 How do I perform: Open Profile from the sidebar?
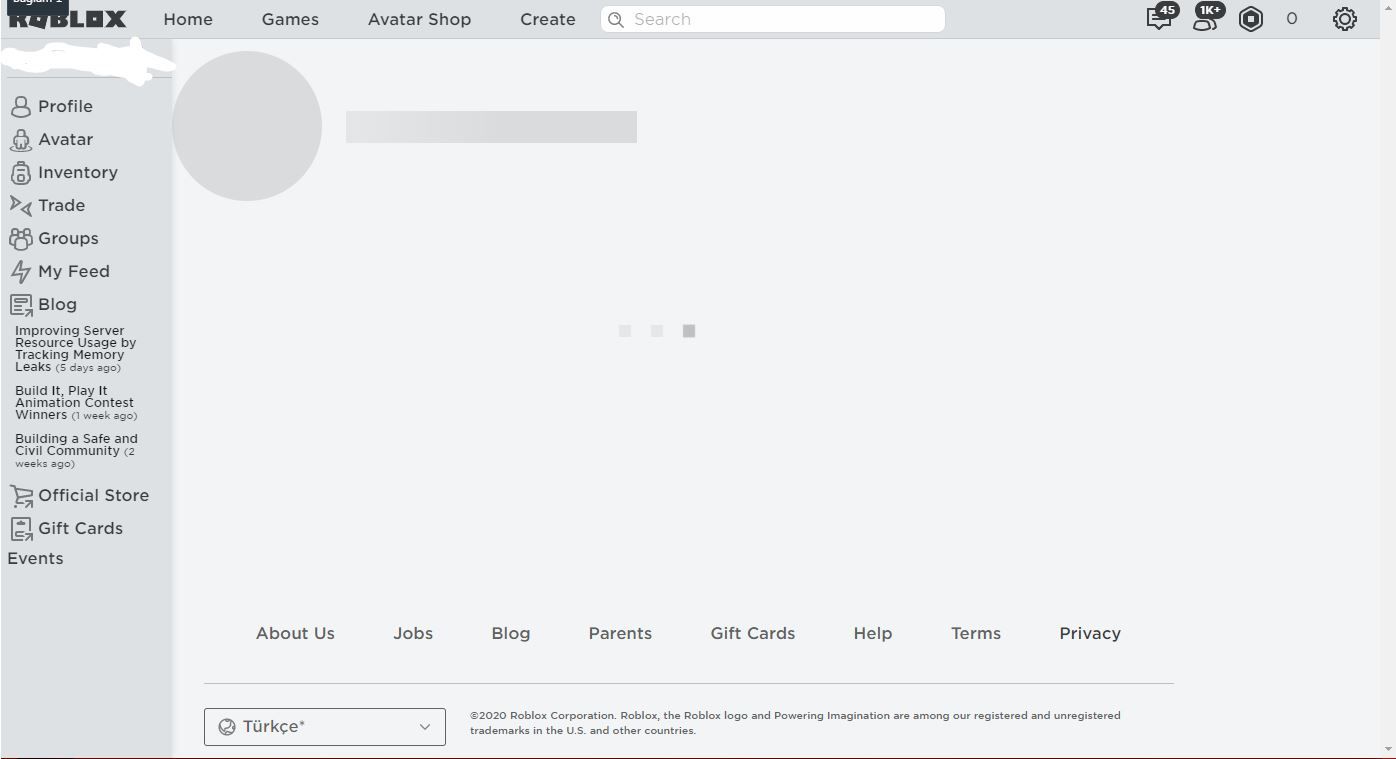65,106
